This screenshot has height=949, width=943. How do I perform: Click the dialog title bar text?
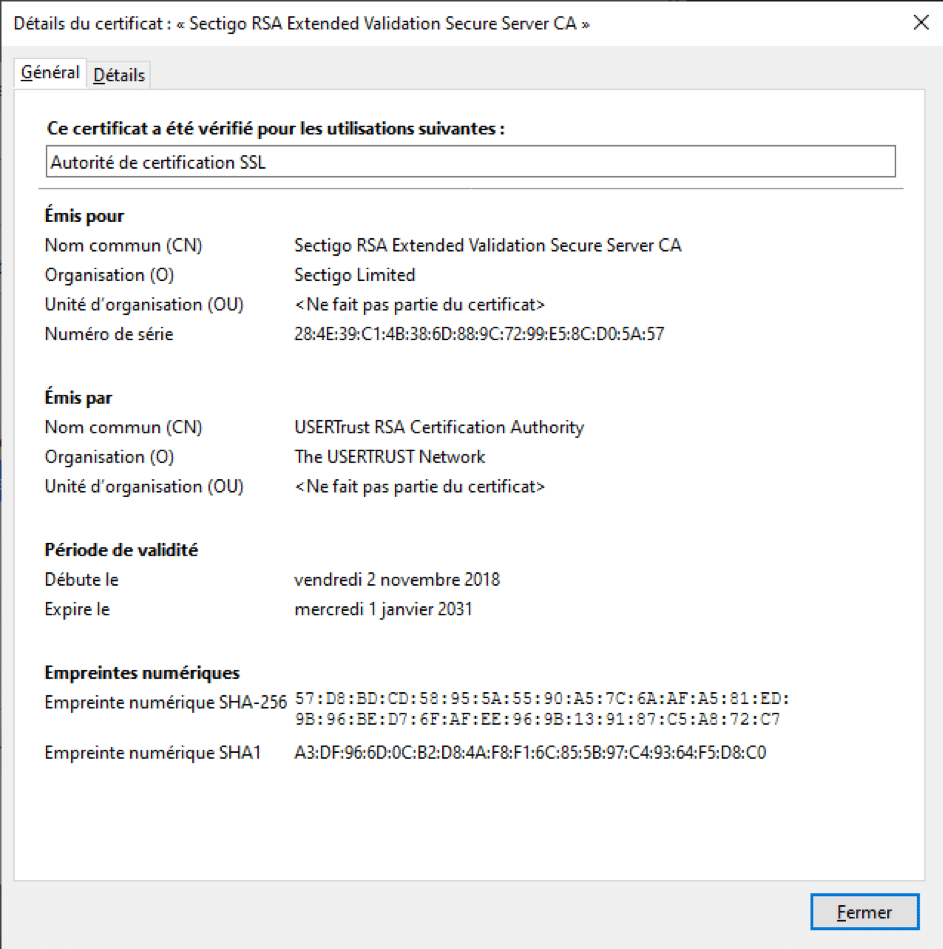coord(301,23)
